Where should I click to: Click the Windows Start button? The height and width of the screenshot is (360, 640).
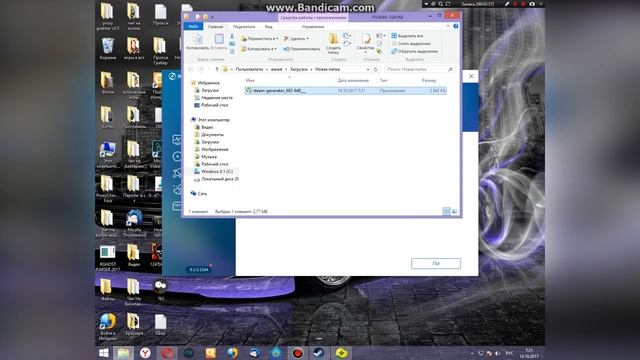pos(104,353)
